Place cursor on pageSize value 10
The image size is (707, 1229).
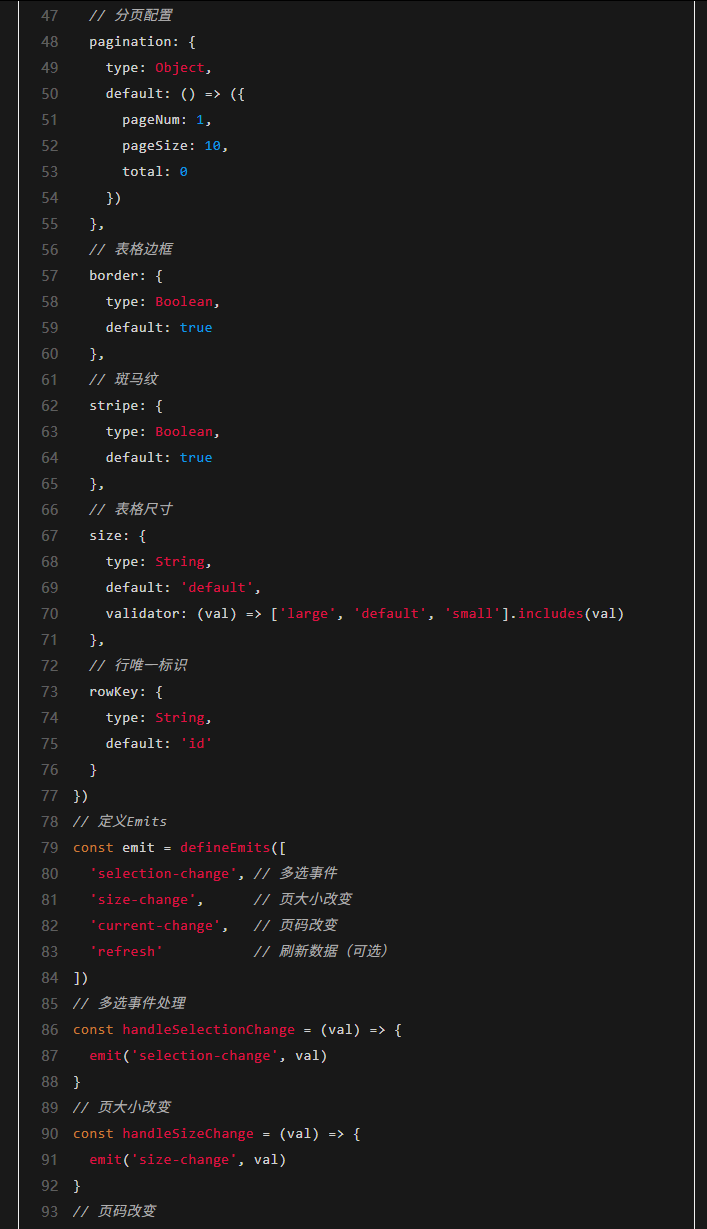point(212,146)
